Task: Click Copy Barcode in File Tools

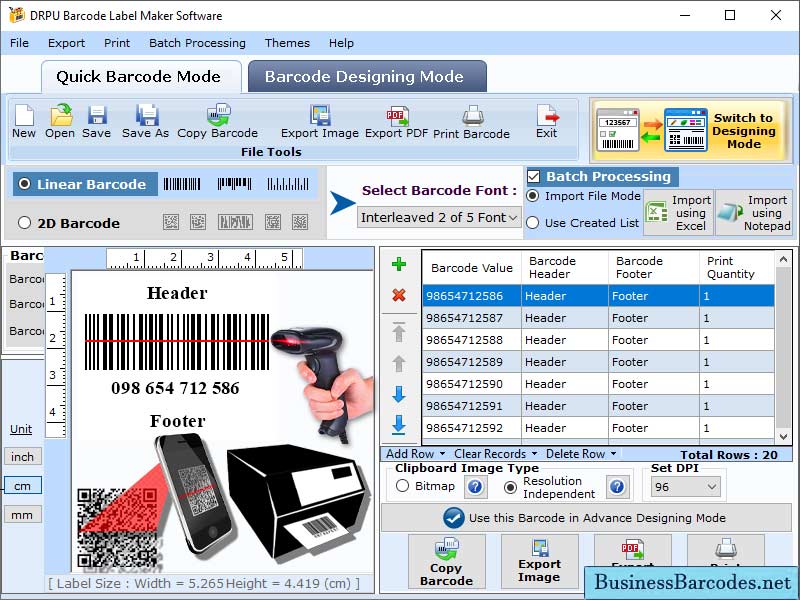Action: pyautogui.click(x=218, y=121)
